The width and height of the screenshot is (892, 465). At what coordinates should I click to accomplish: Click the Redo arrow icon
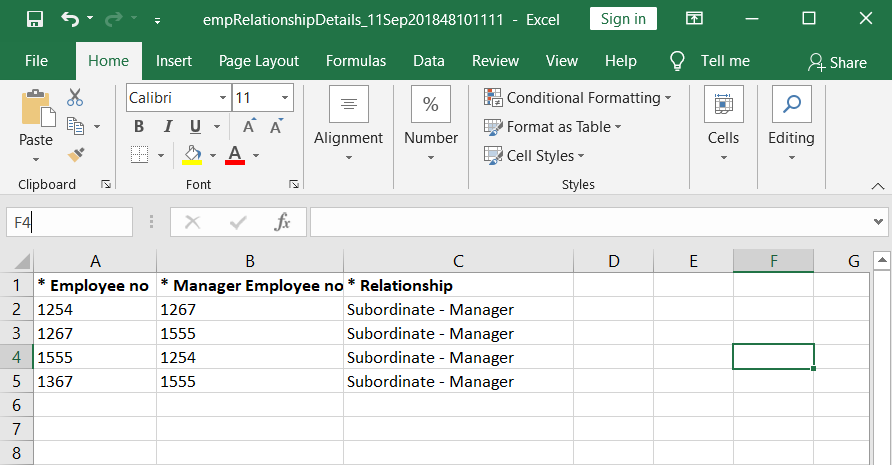[x=114, y=19]
